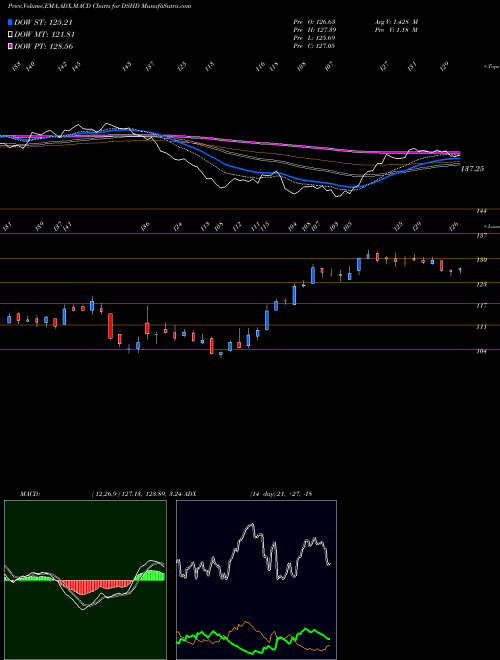Click the 'Avg V: 1.428 M' volume text
Viewport: 500px width, 660px height.
tap(396, 22)
